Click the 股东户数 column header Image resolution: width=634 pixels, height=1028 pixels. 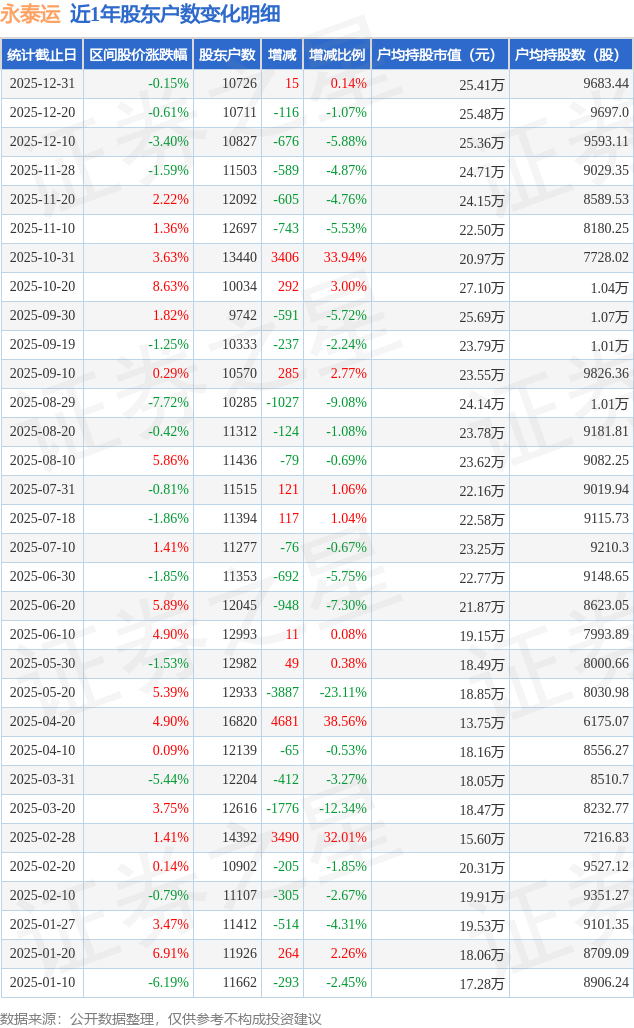coord(227,55)
